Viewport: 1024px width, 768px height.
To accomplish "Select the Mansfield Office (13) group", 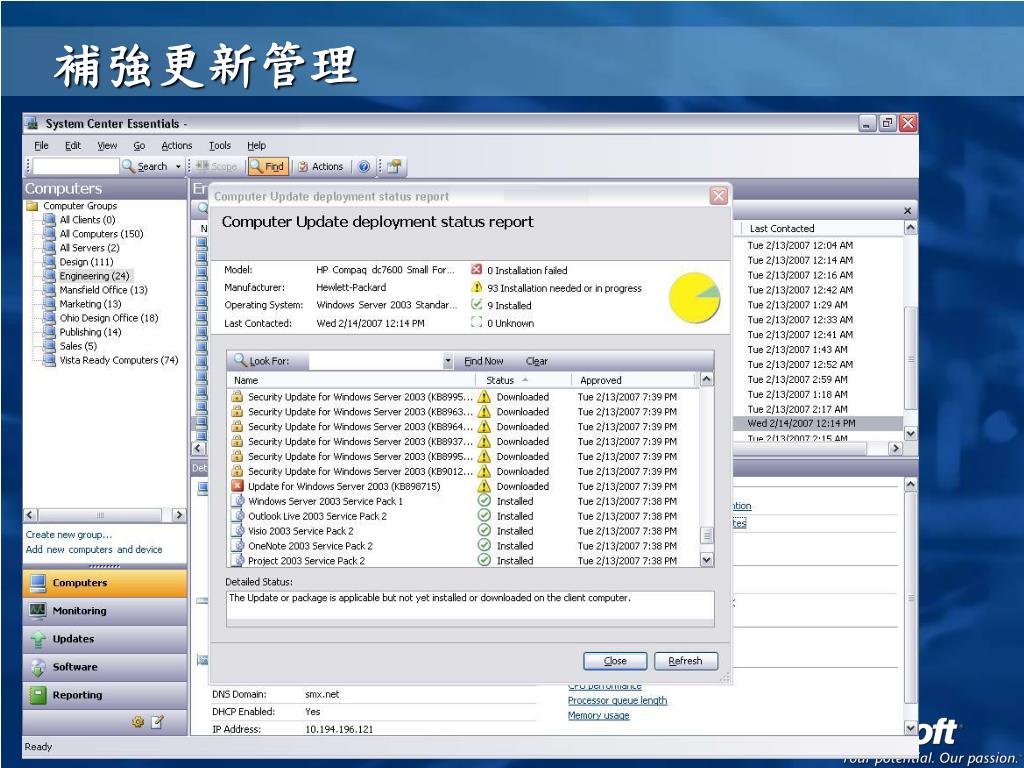I will [x=103, y=290].
